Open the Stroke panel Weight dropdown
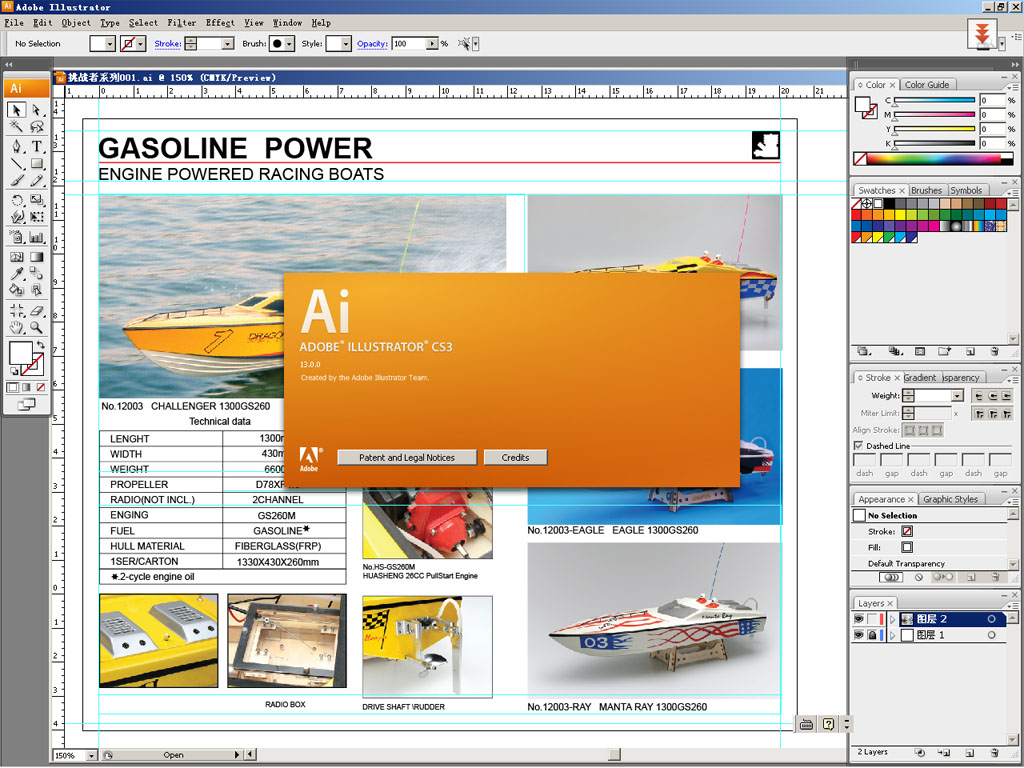This screenshot has height=768, width=1024. (x=957, y=396)
